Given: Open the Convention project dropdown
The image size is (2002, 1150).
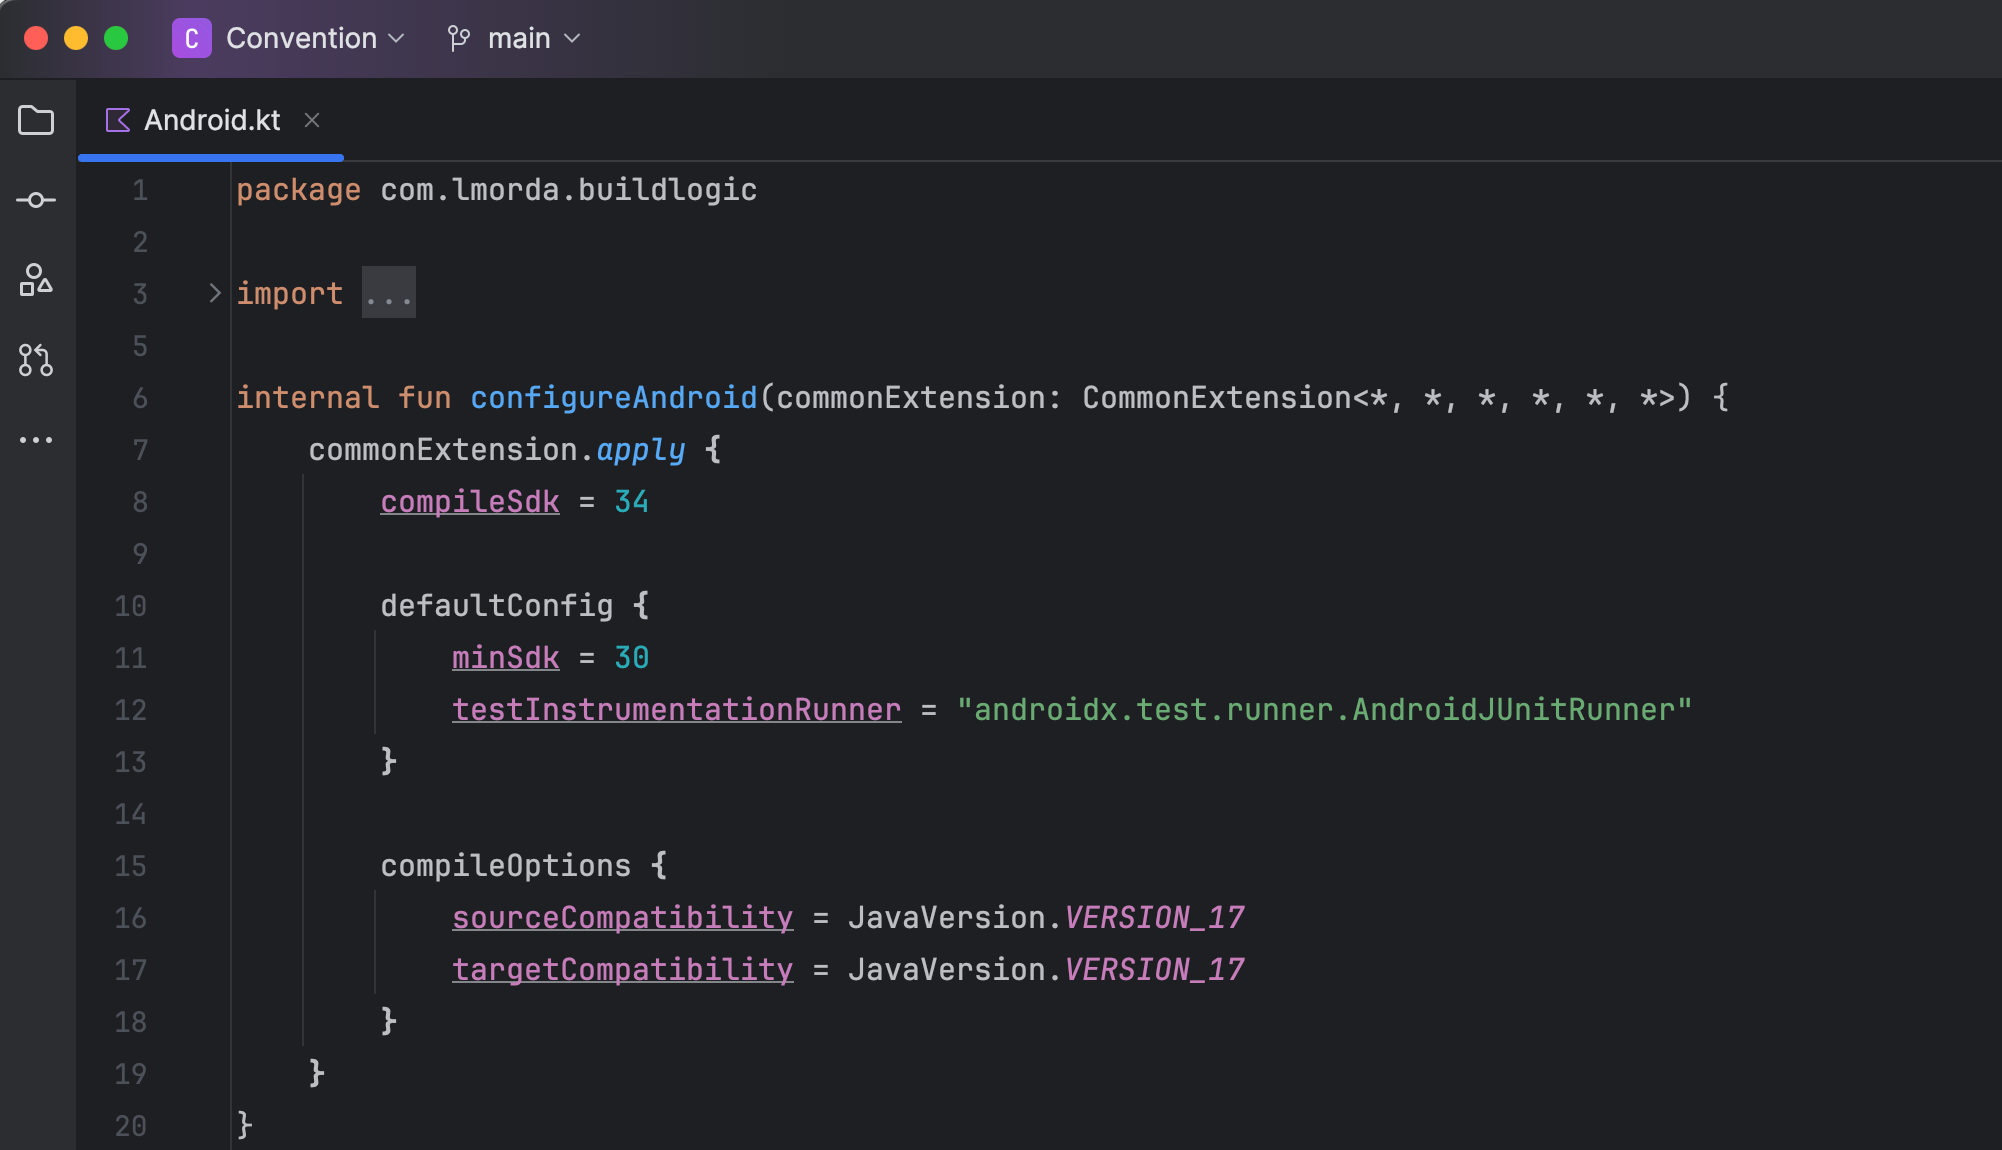Looking at the screenshot, I should (x=315, y=38).
